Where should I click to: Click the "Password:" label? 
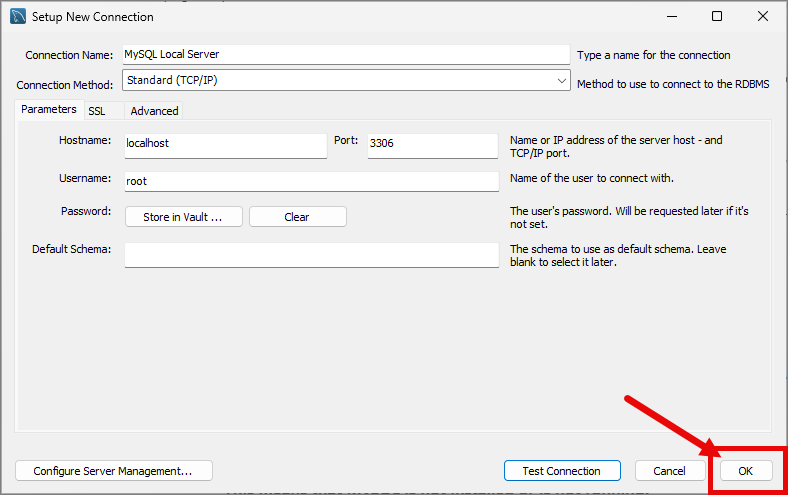86,211
